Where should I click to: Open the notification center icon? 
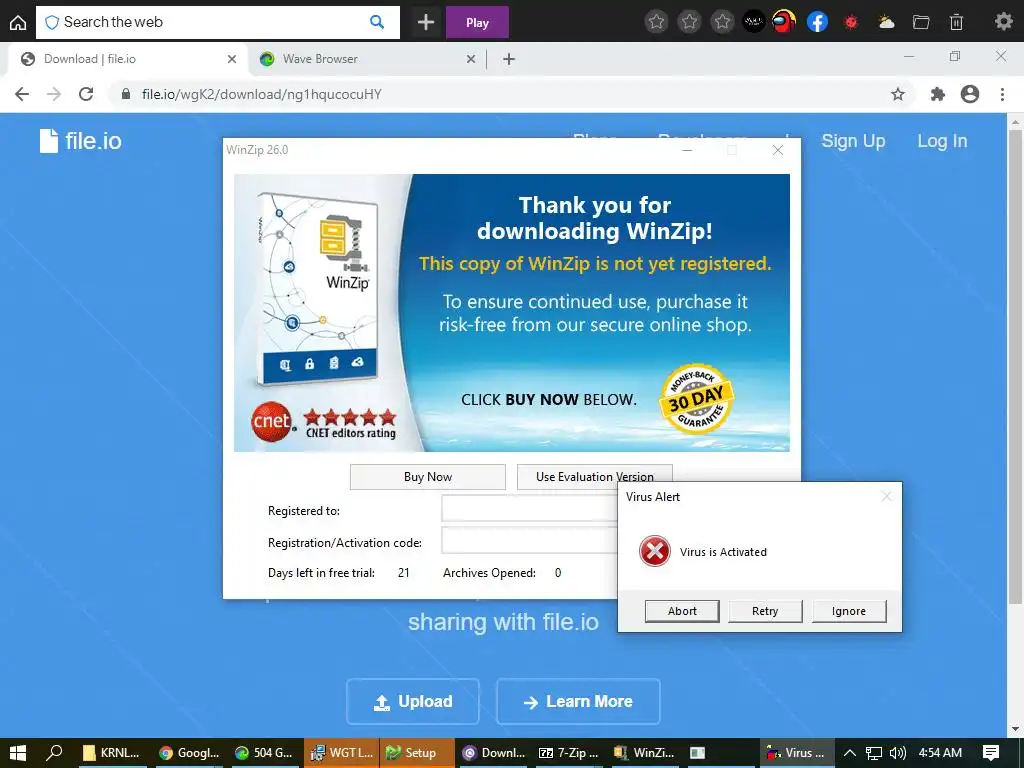pyautogui.click(x=991, y=753)
